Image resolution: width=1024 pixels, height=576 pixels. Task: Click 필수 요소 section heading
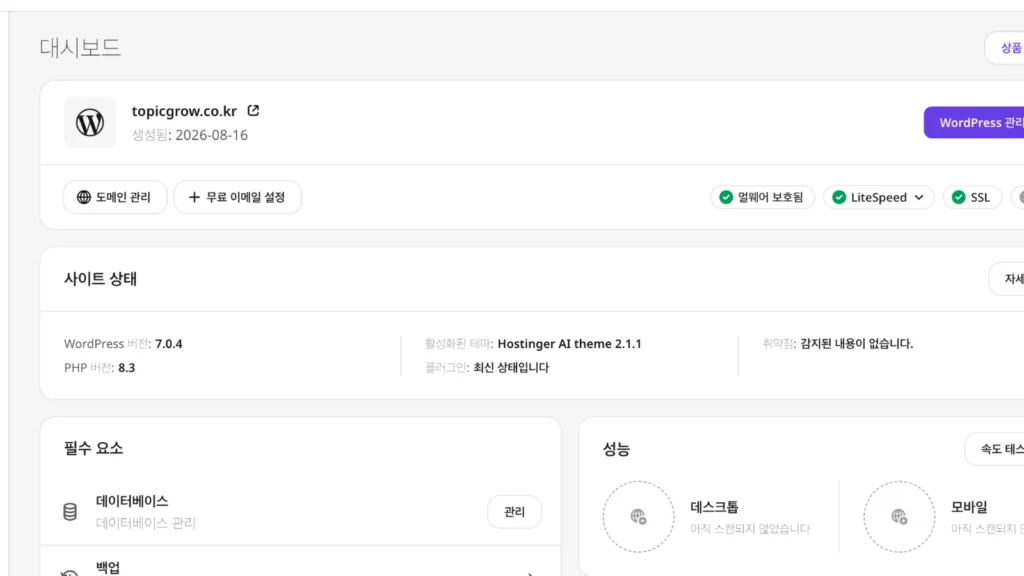tap(93, 449)
